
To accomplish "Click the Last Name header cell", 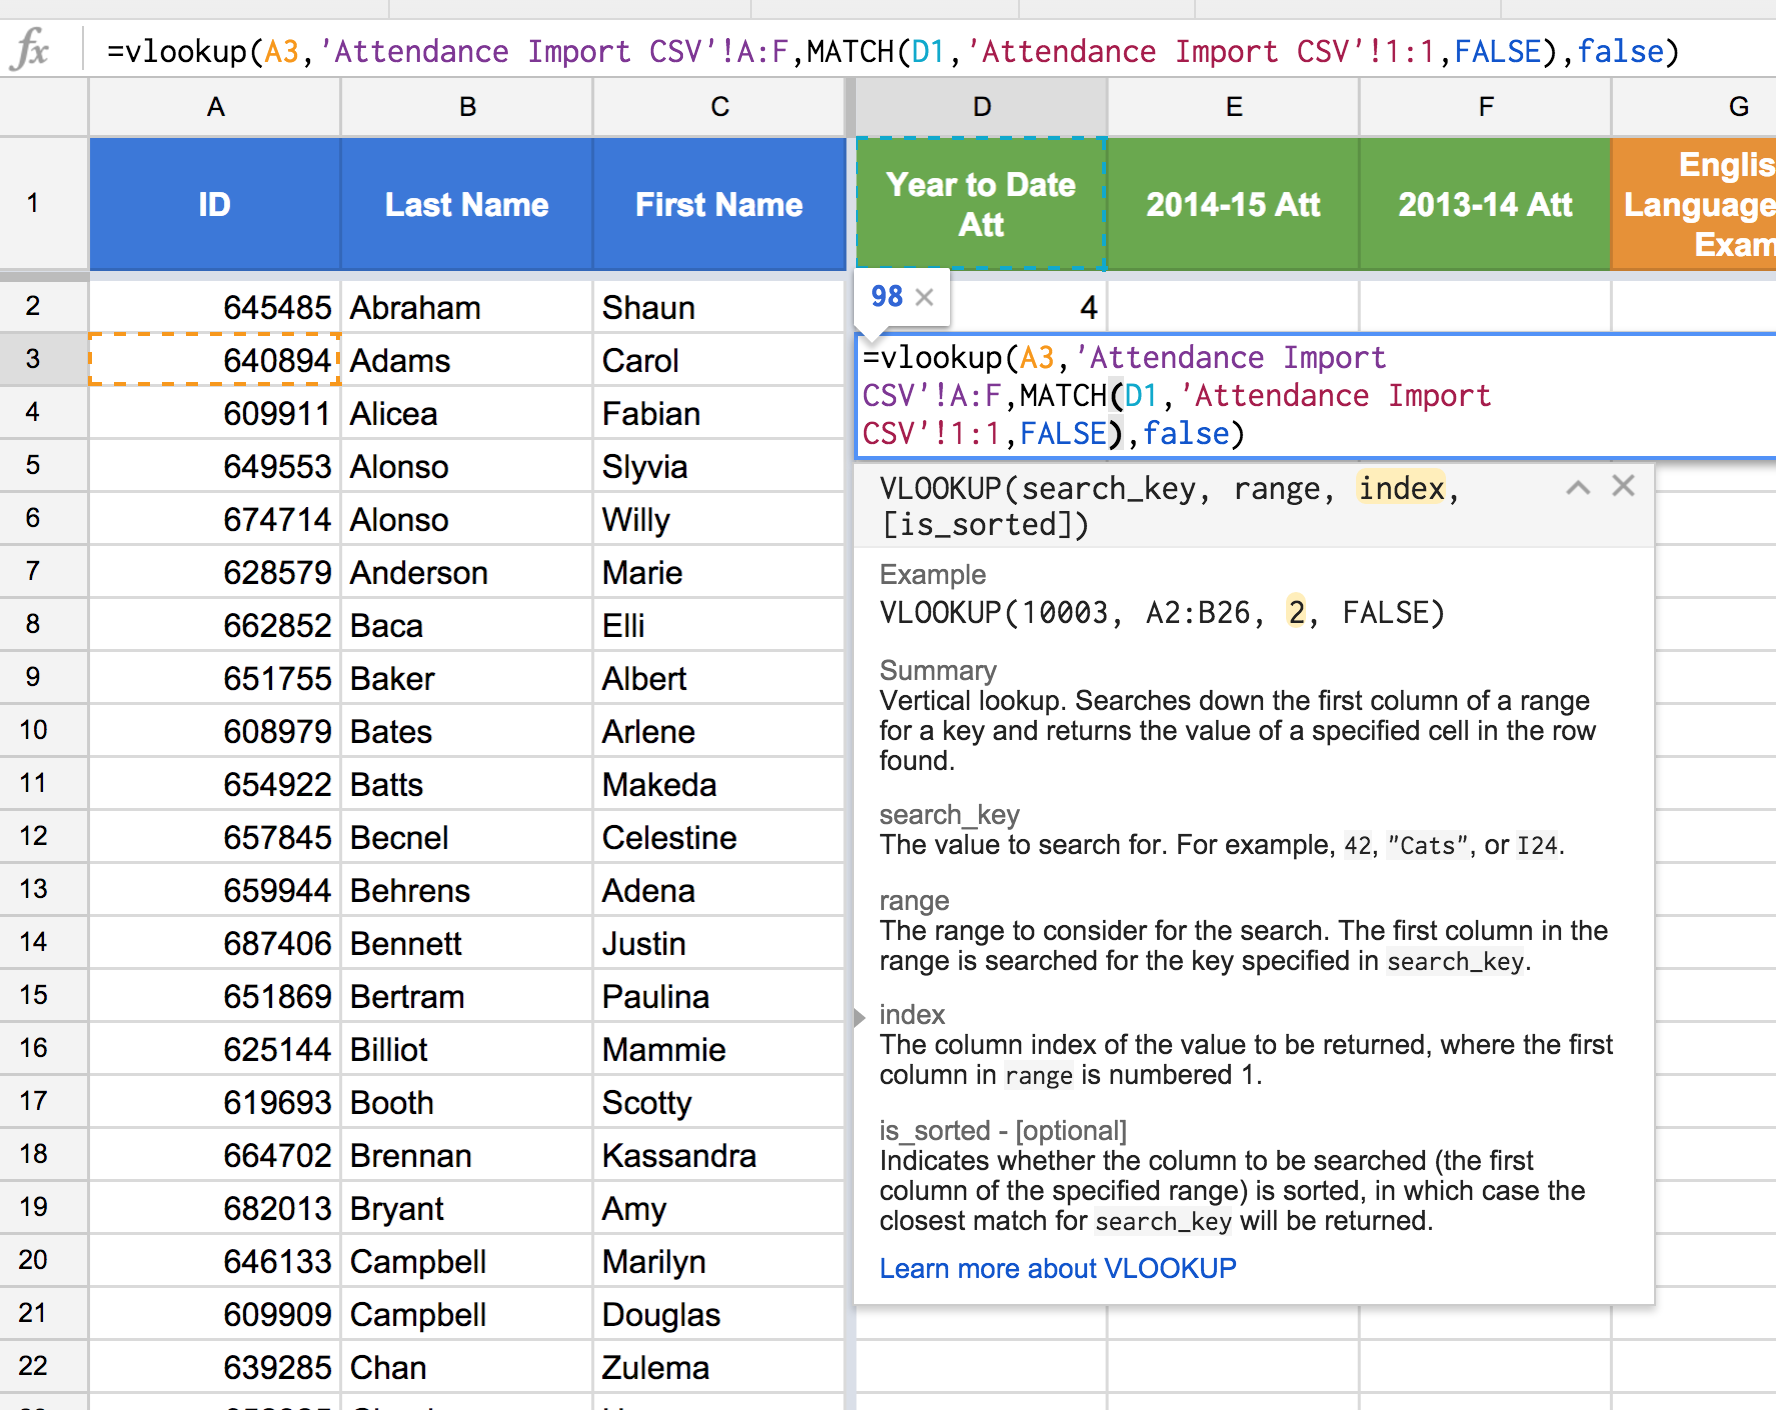I will coord(467,204).
